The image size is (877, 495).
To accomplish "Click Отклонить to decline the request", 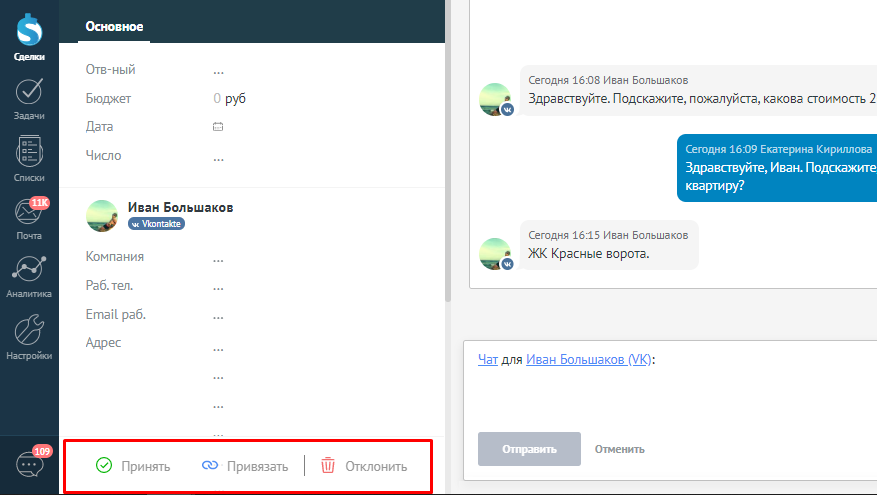I will [364, 466].
